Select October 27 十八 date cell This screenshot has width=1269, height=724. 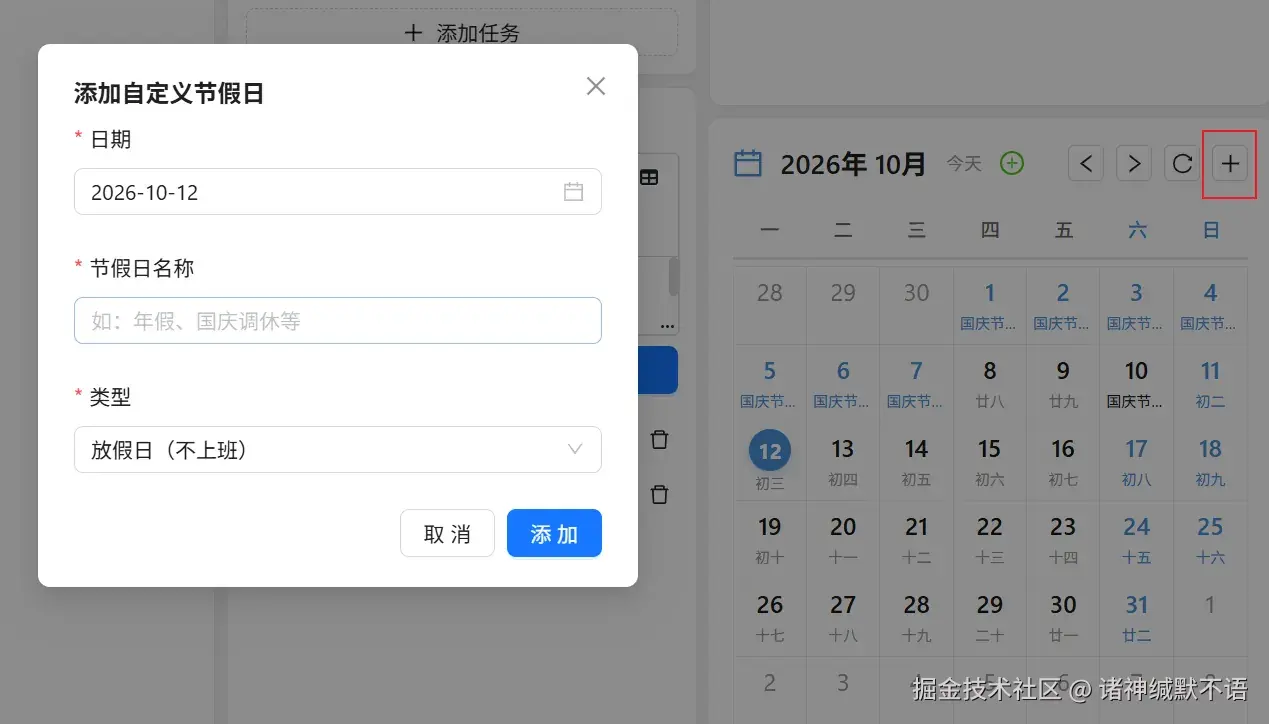(843, 618)
